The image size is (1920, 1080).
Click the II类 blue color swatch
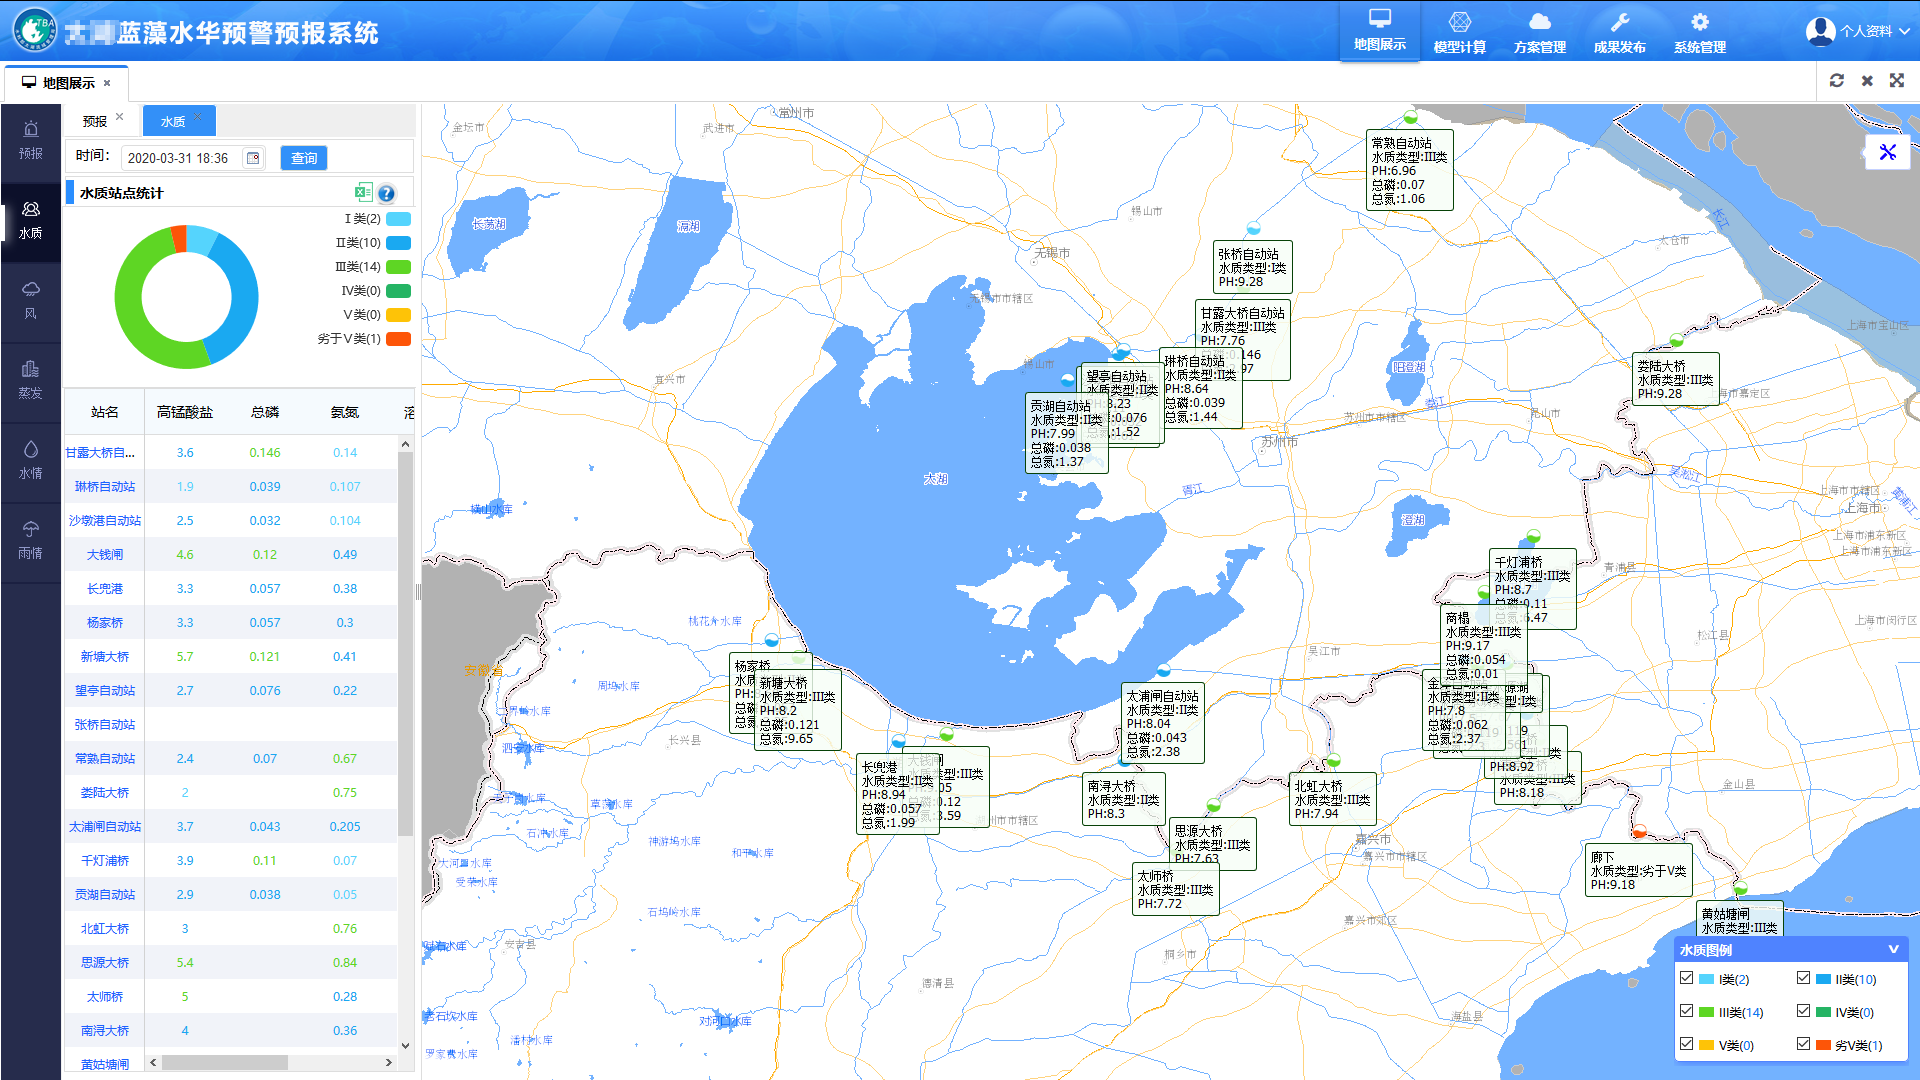(398, 243)
